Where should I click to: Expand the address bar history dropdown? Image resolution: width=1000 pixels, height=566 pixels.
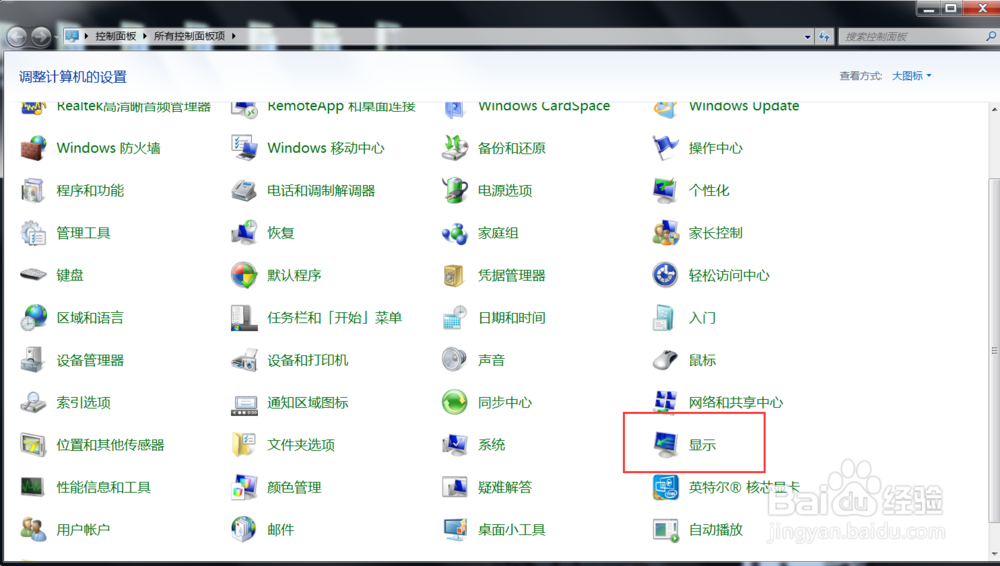click(807, 36)
